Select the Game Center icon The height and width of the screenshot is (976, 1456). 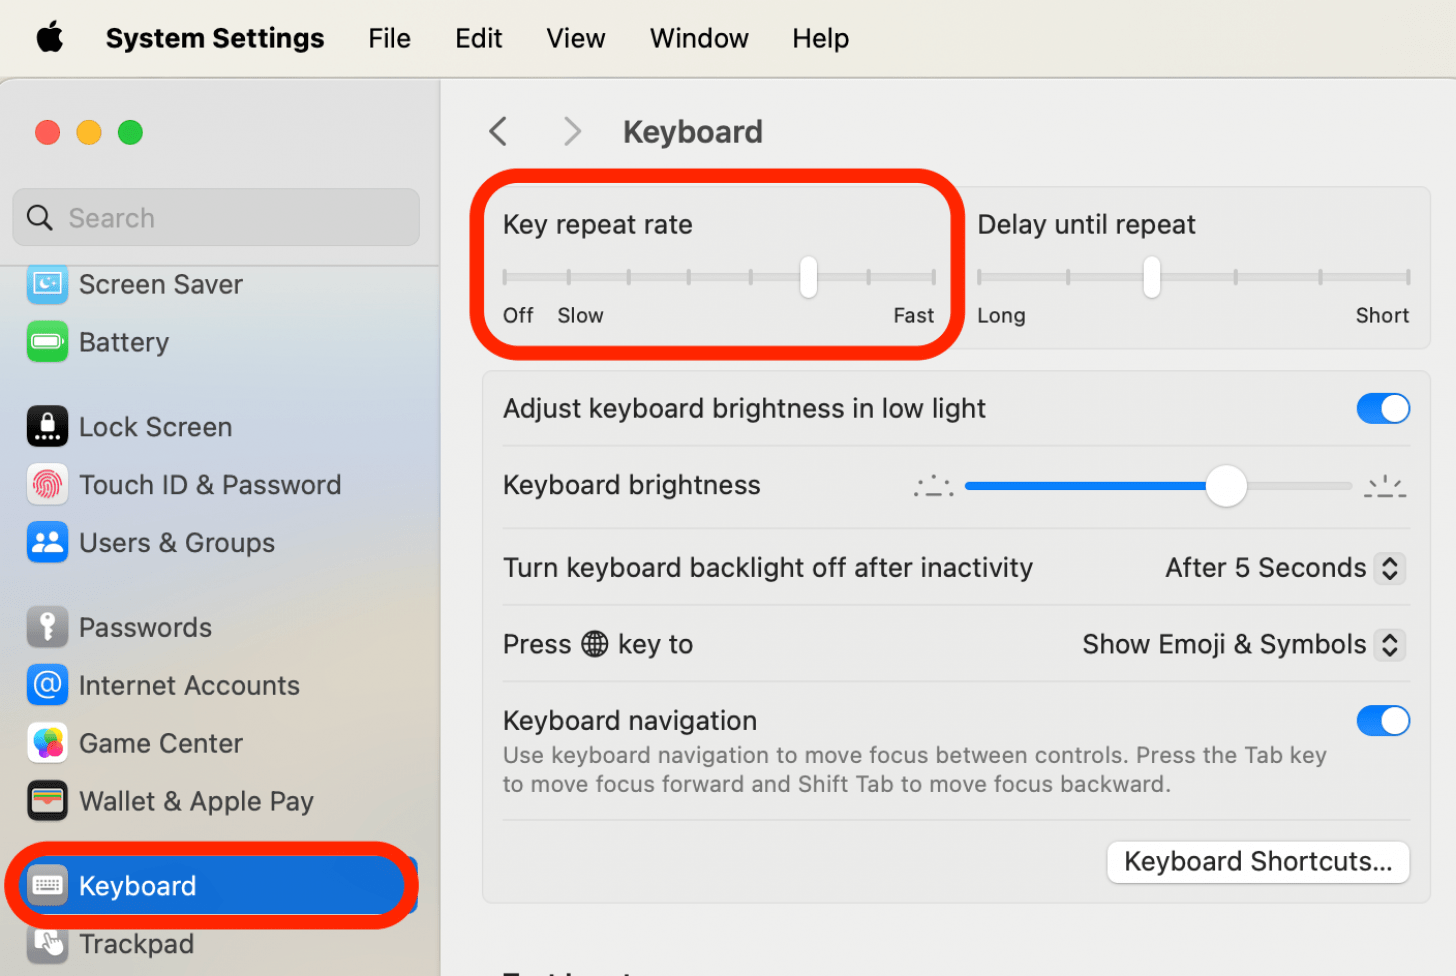coord(47,743)
